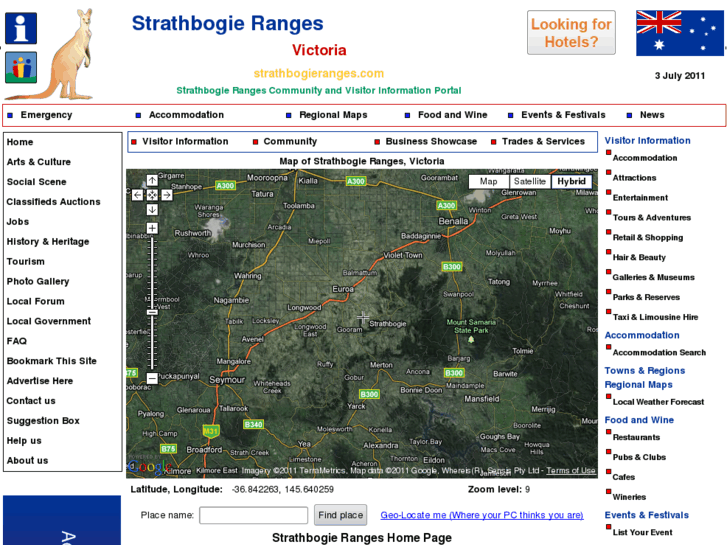Click Terms of Use on the map

(x=571, y=471)
